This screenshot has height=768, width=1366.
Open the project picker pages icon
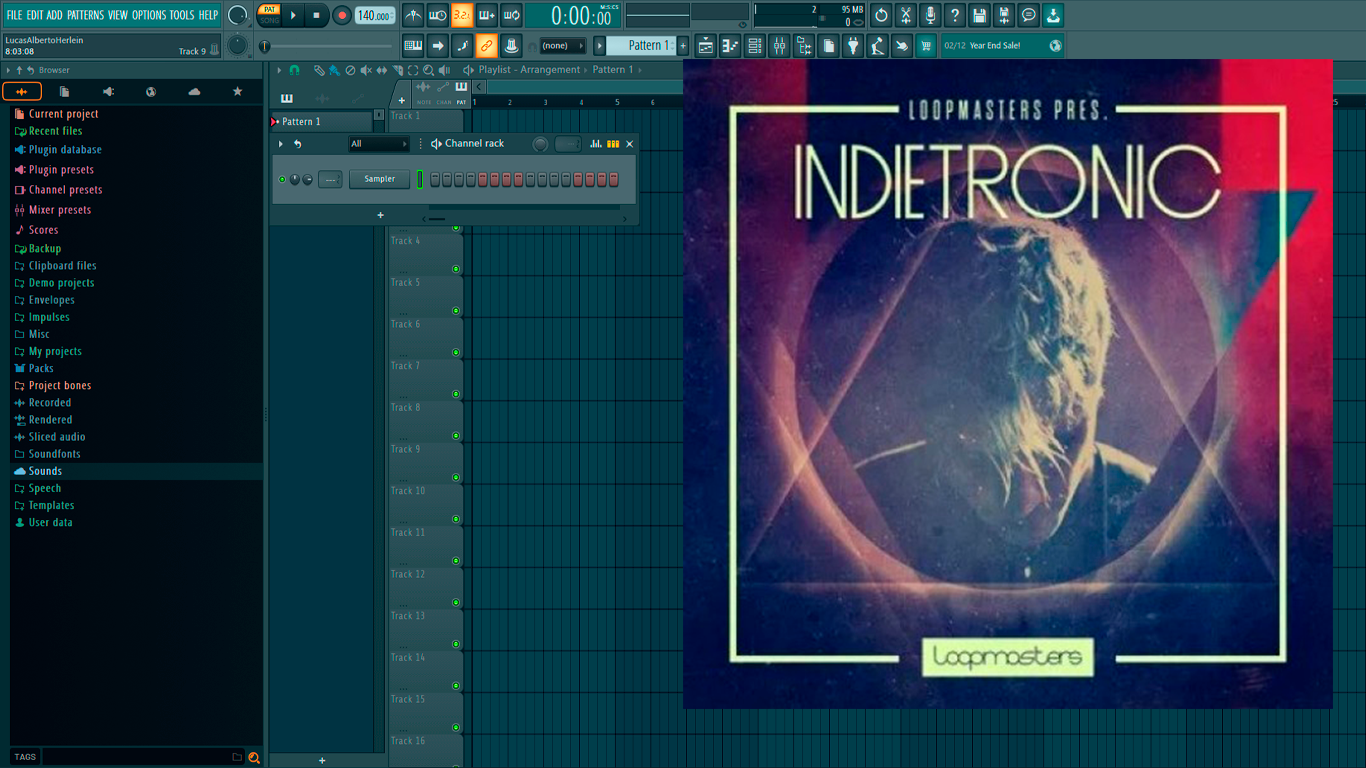click(828, 45)
